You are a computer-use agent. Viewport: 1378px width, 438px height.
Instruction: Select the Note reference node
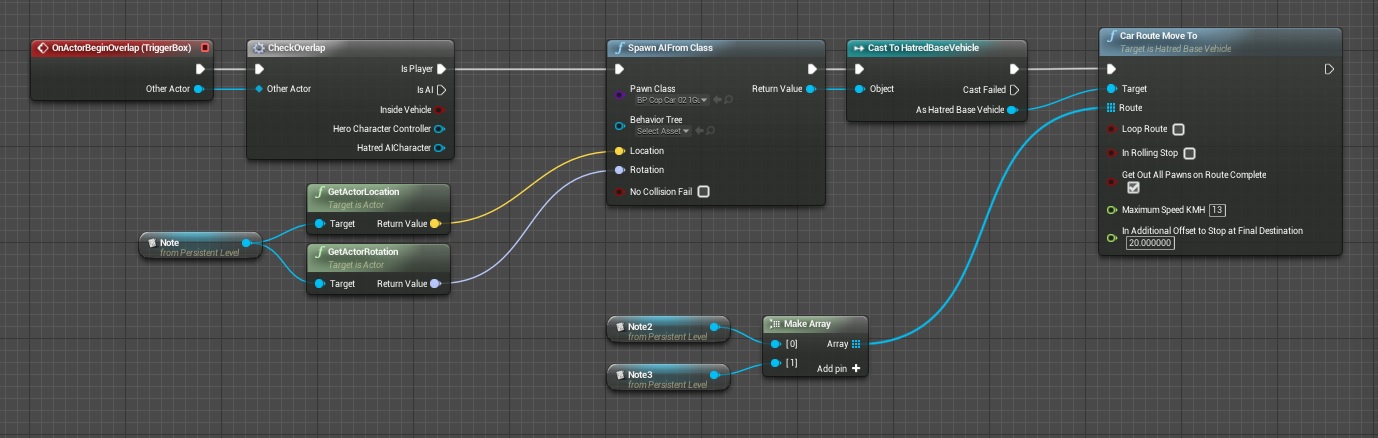click(200, 247)
